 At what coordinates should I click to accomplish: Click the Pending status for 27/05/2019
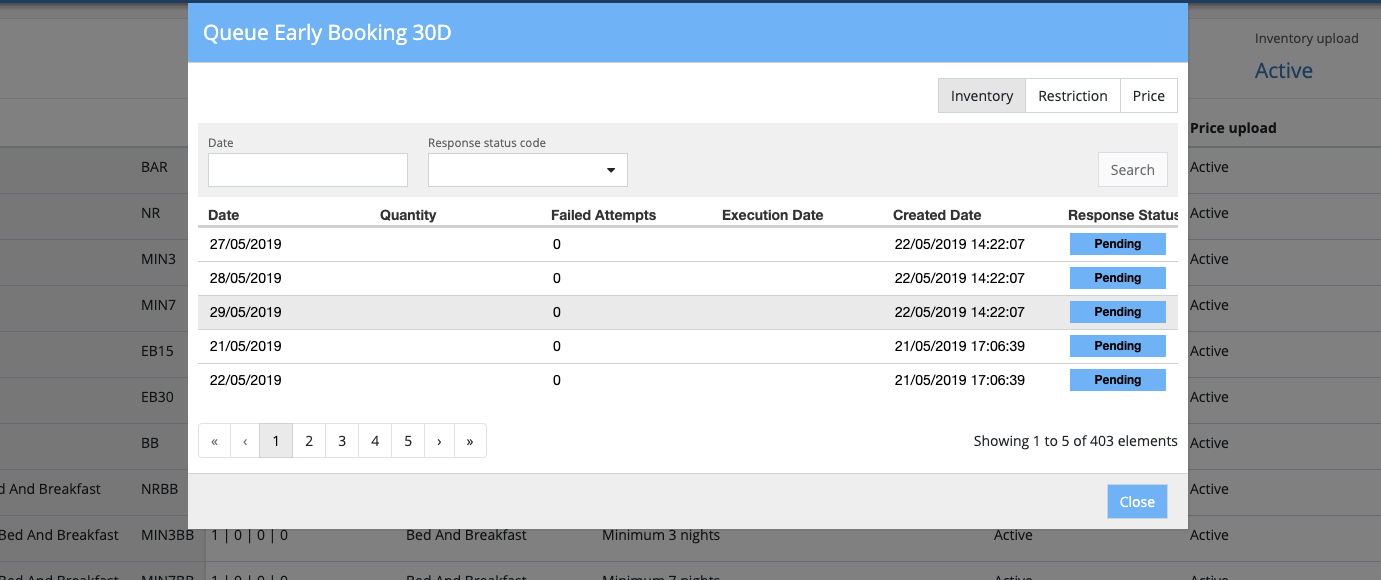(x=1117, y=244)
